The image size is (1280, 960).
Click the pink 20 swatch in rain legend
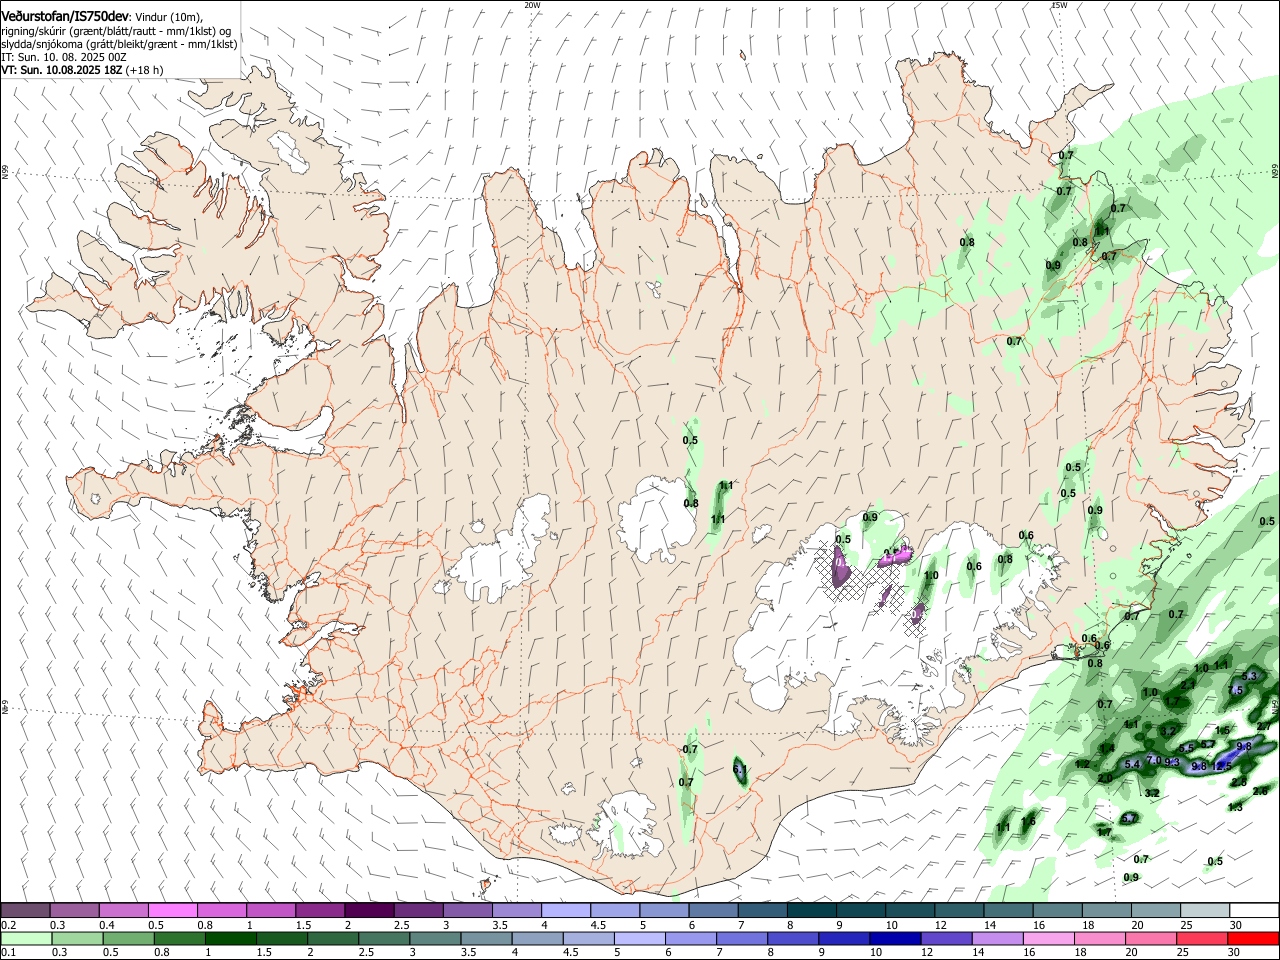point(1149,938)
